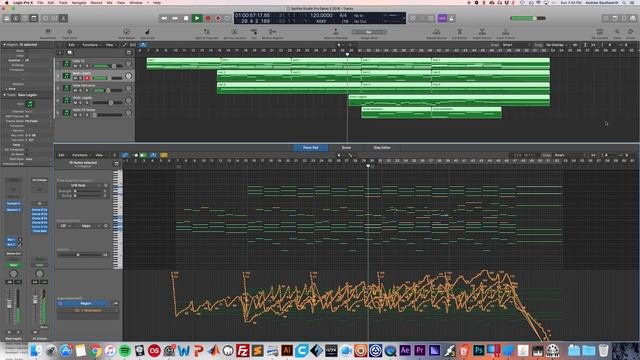This screenshot has height=360, width=640.
Task: Click the red Record button
Action: tap(208, 18)
